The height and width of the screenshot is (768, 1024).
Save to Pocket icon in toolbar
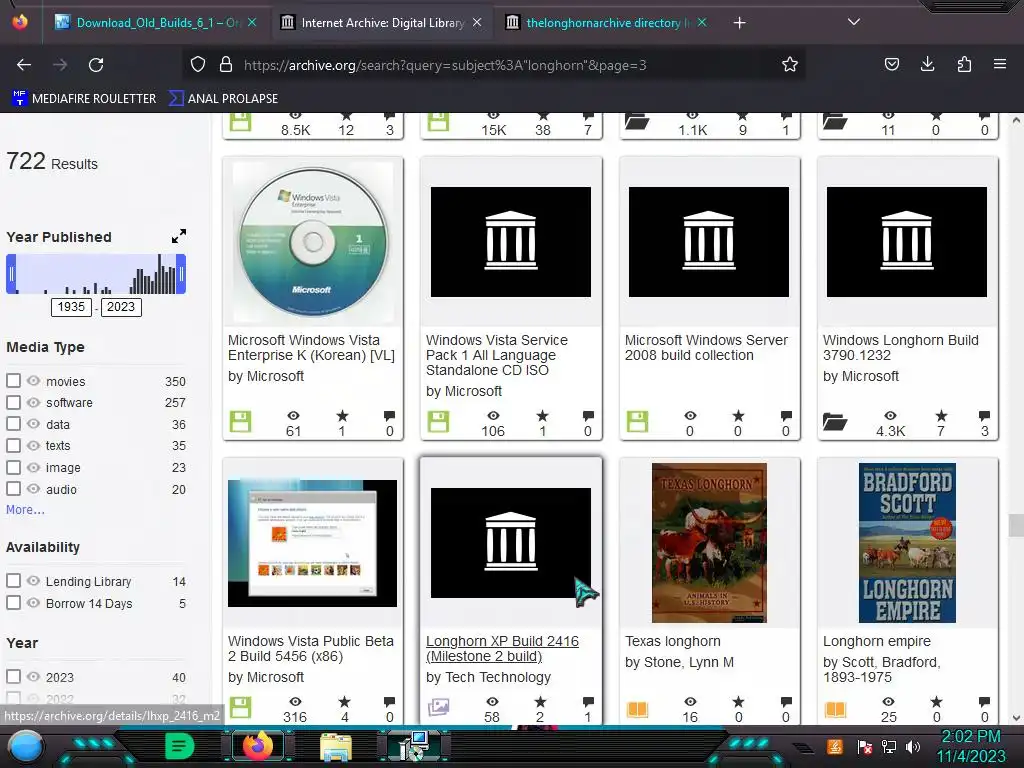point(891,65)
